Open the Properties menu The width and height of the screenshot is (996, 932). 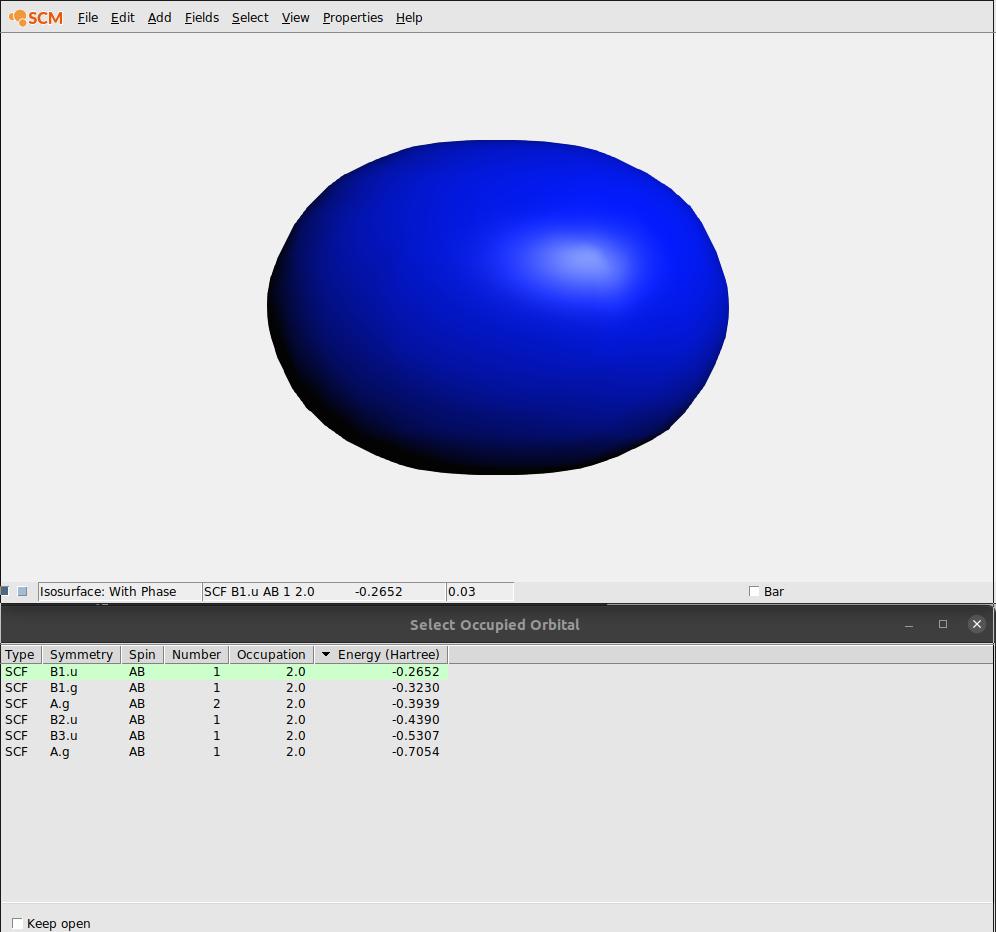tap(352, 17)
